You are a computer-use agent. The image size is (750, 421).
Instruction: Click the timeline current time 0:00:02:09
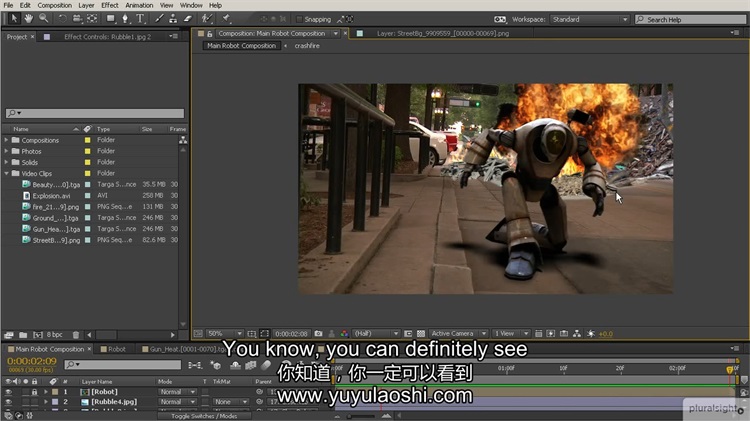32,361
